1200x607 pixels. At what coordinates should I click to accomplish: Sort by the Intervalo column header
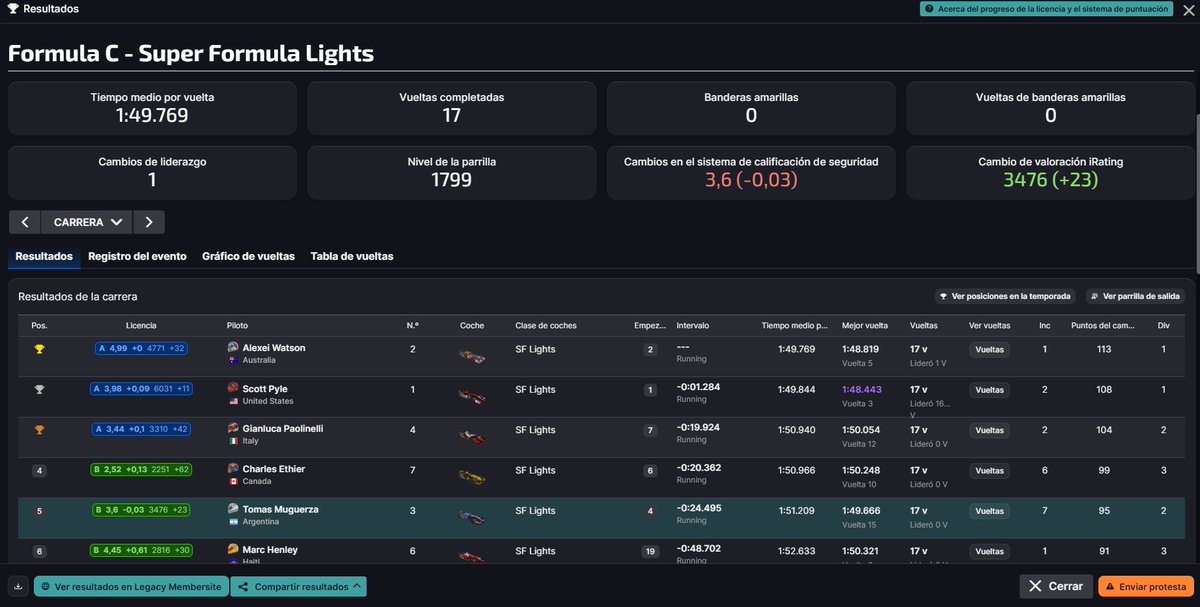[694, 325]
